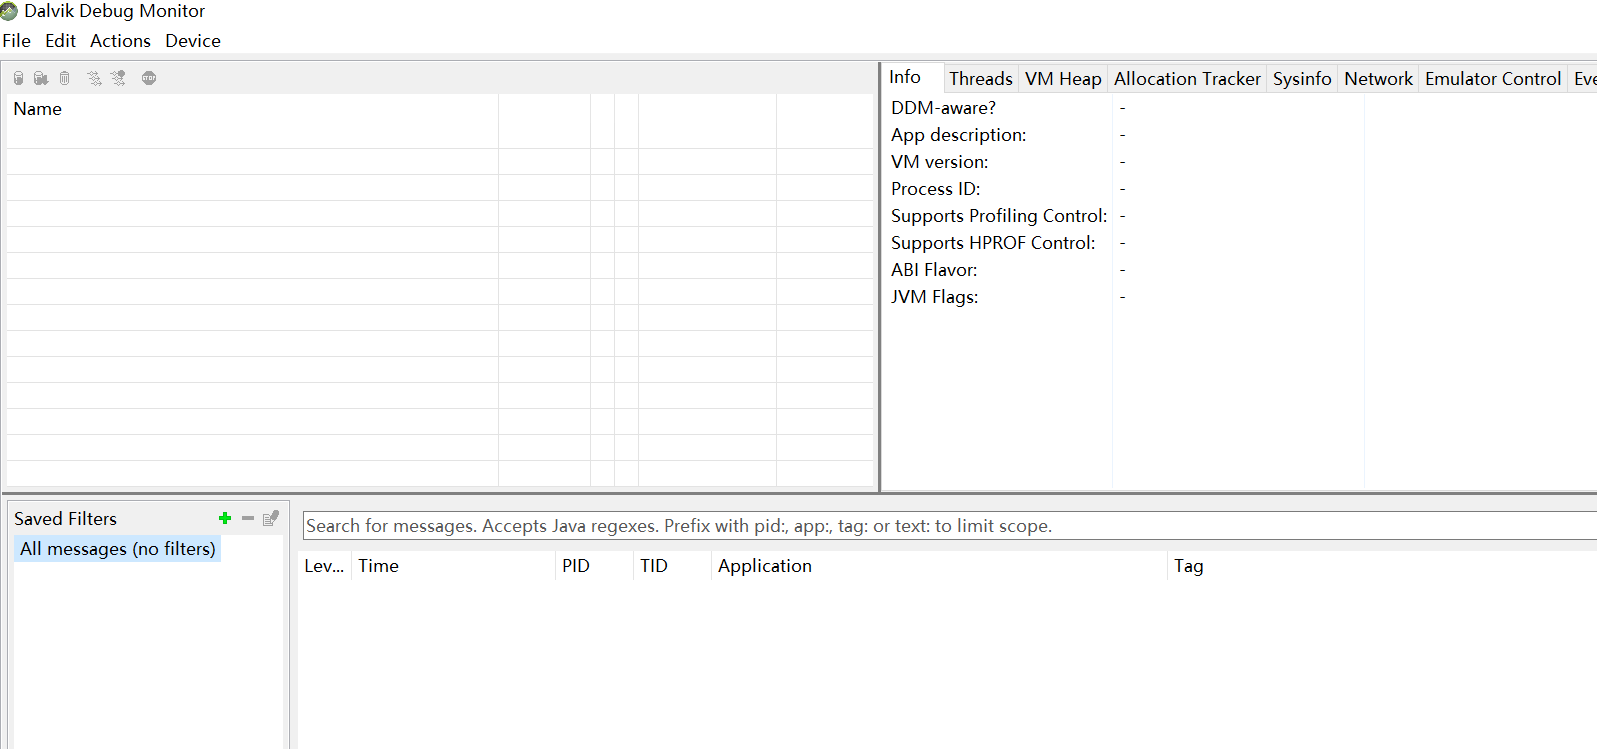This screenshot has height=749, width=1597.
Task: Select All messages (no filters) filter
Action: (x=118, y=549)
